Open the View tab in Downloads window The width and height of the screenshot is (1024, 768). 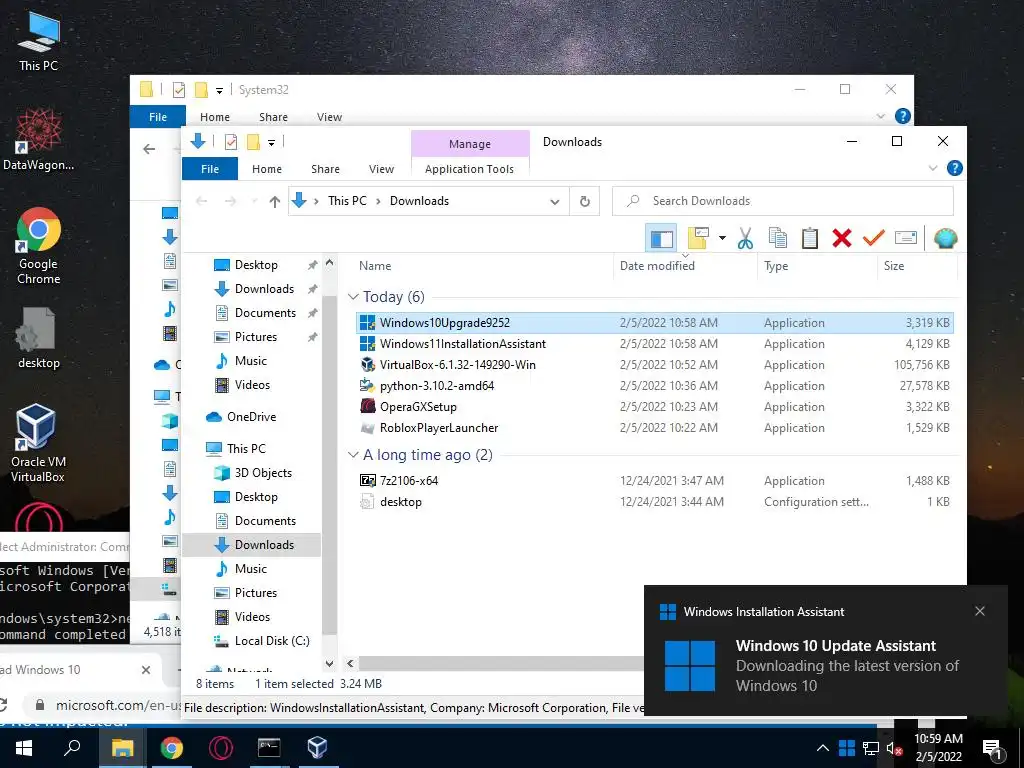click(x=381, y=168)
